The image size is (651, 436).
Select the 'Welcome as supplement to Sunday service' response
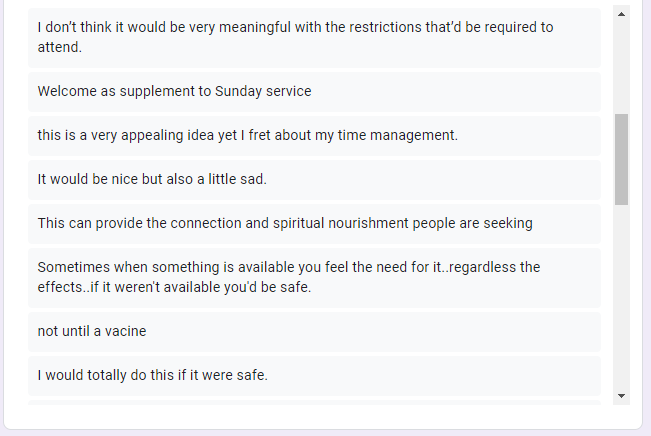(x=314, y=92)
